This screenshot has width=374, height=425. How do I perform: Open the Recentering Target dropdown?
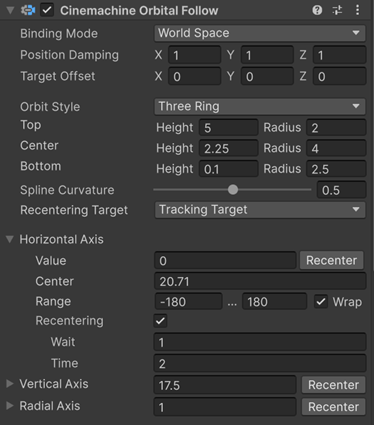(x=260, y=210)
